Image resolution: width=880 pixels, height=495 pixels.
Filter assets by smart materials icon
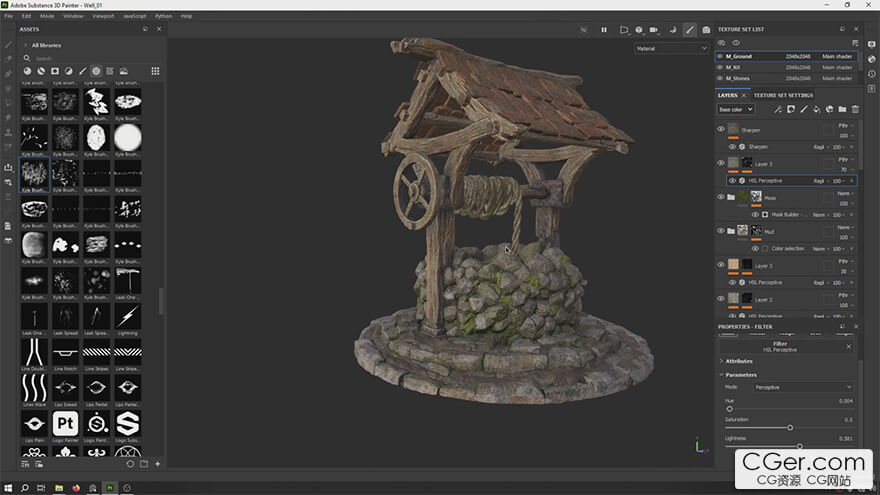click(x=41, y=71)
